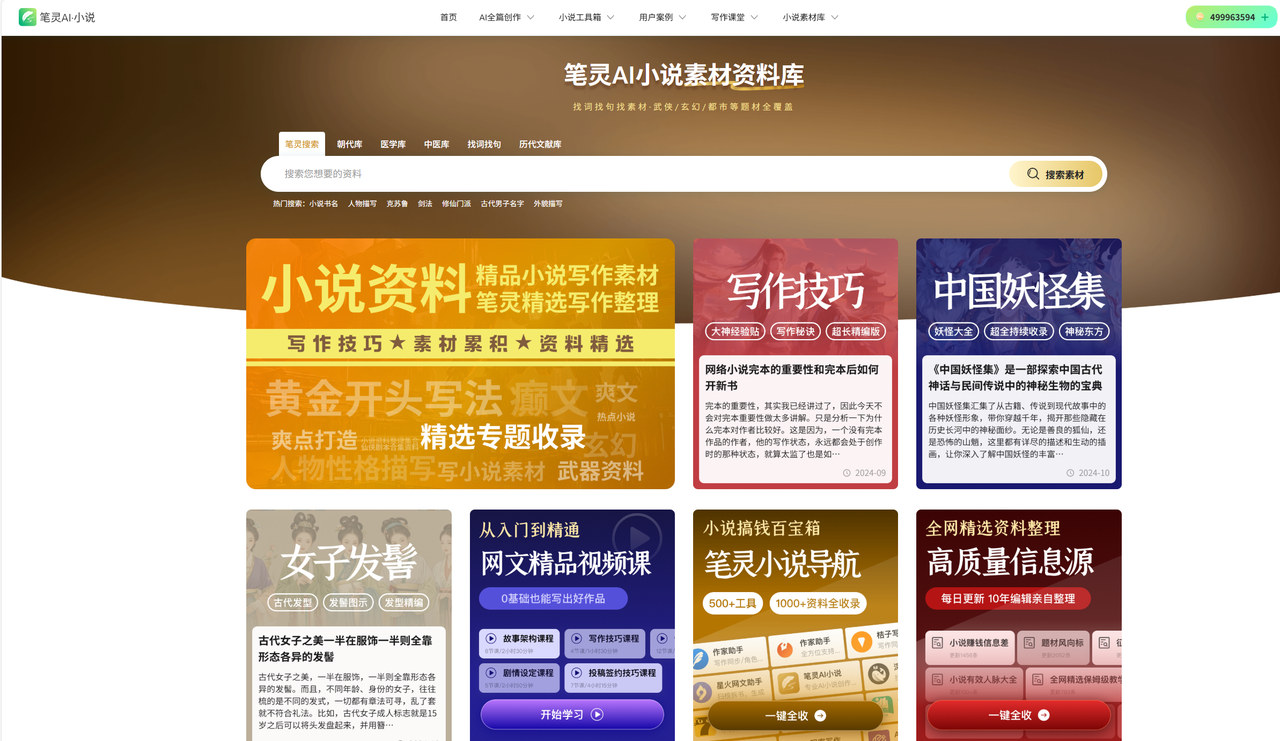
Task: Switch to the 医学库 tab
Action: pos(393,144)
